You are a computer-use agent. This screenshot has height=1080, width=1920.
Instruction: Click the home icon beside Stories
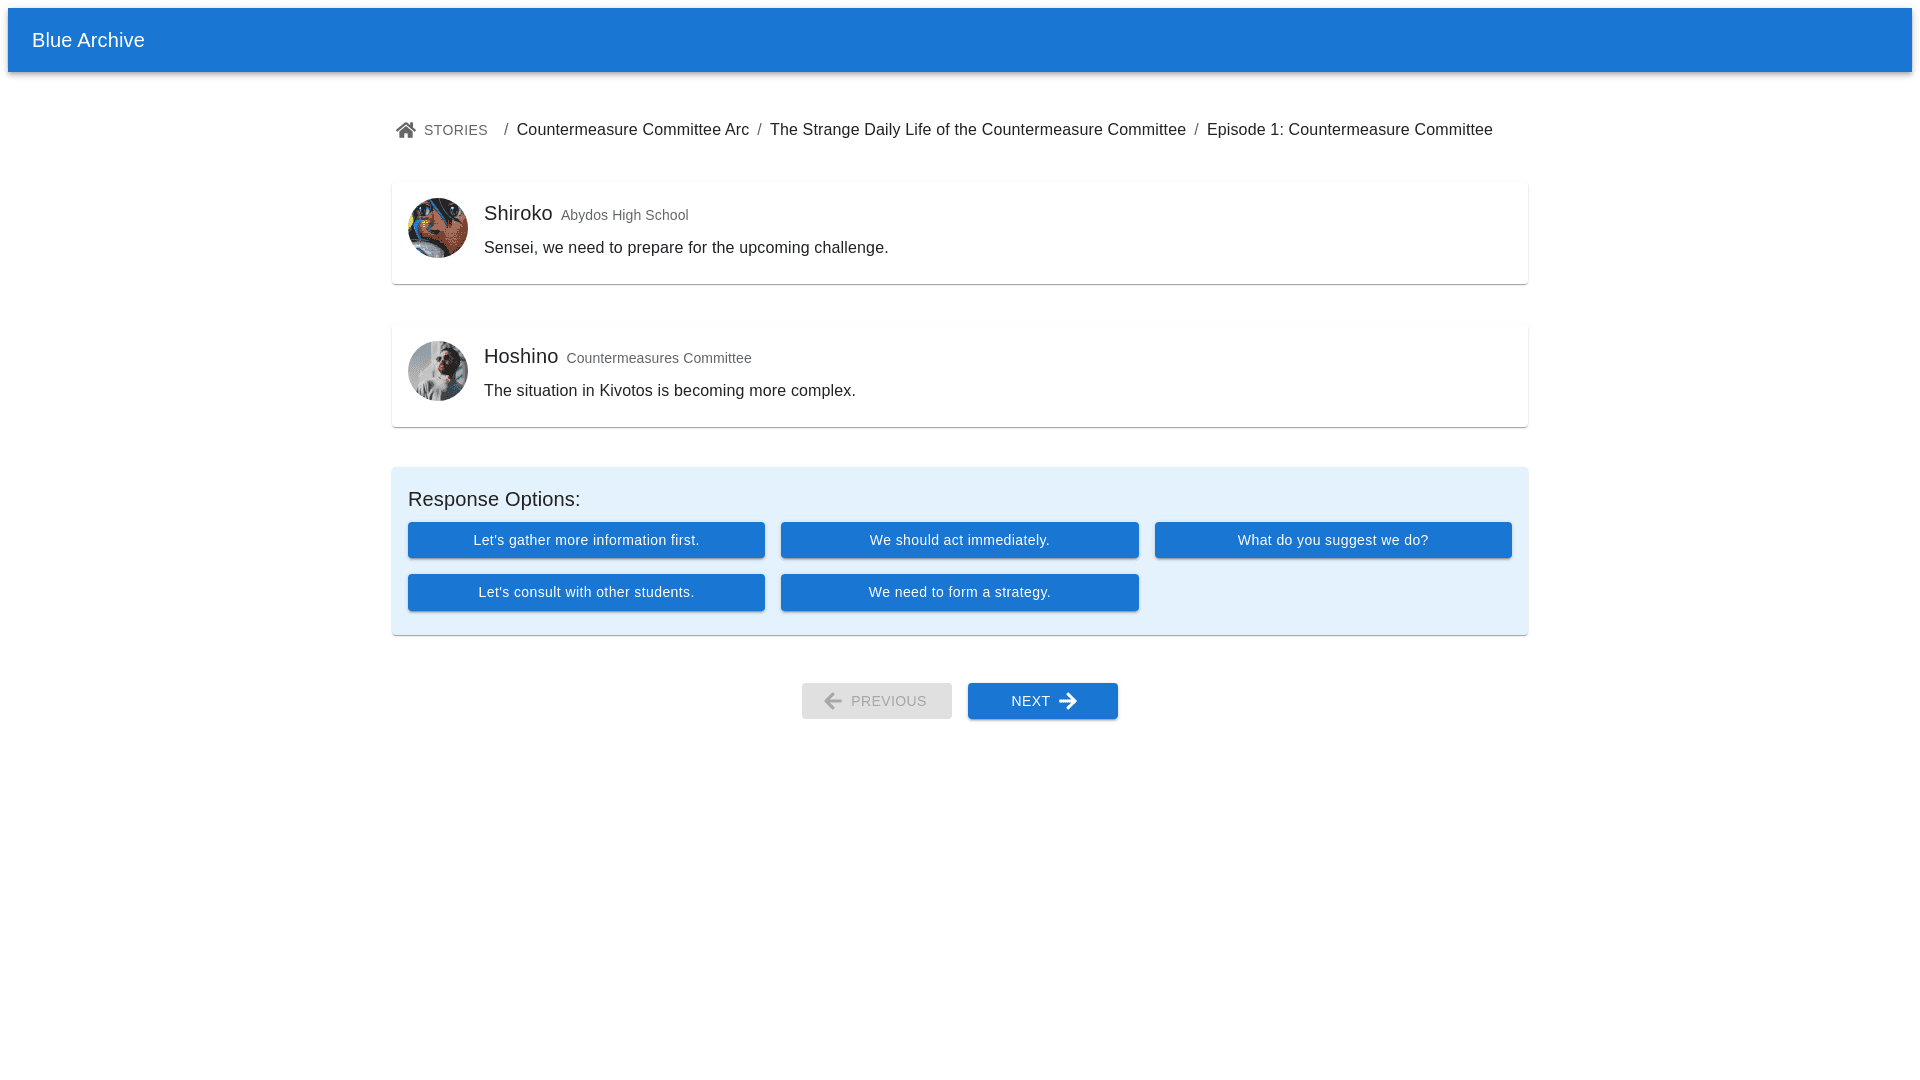click(x=405, y=130)
